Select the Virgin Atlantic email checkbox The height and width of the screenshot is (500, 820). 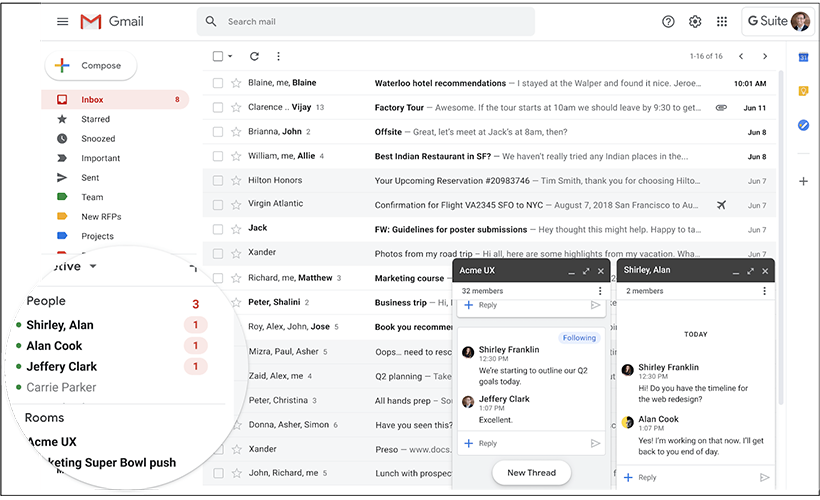[x=218, y=205]
